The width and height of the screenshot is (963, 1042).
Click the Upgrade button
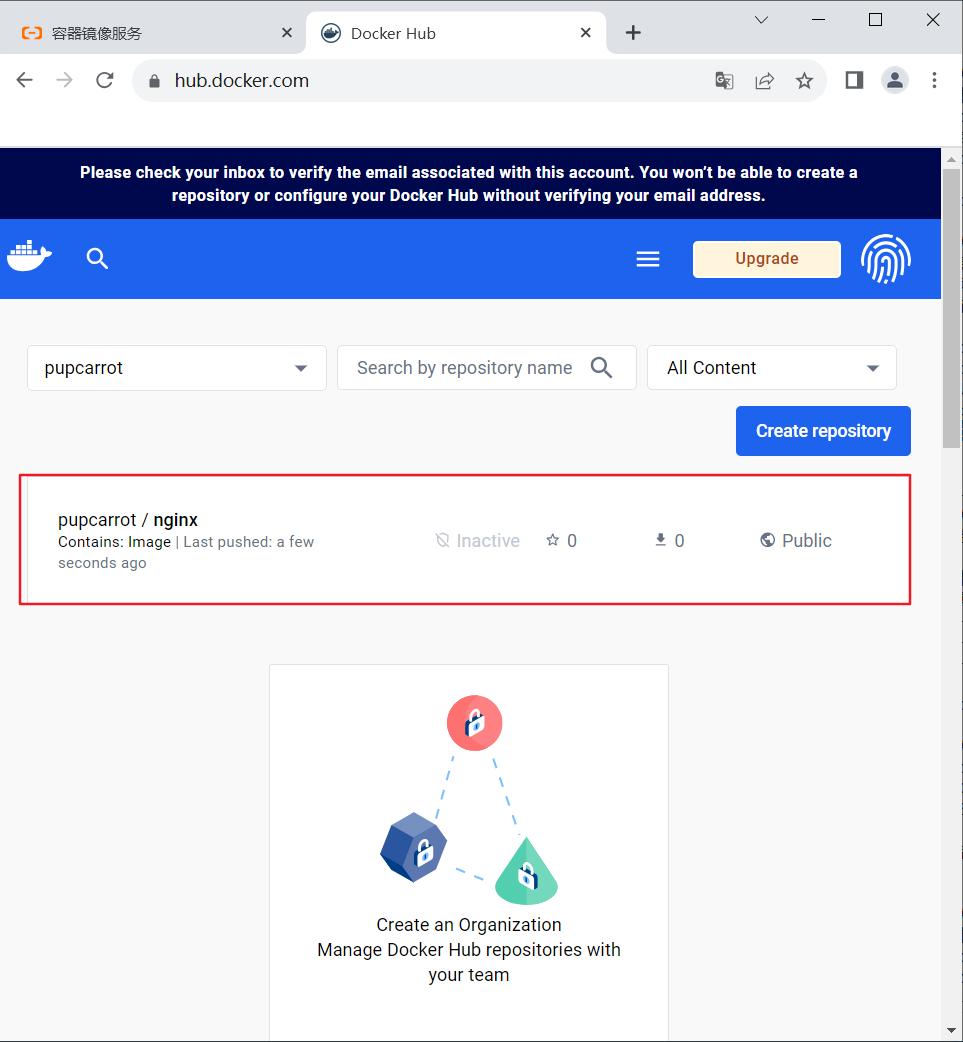tap(766, 259)
